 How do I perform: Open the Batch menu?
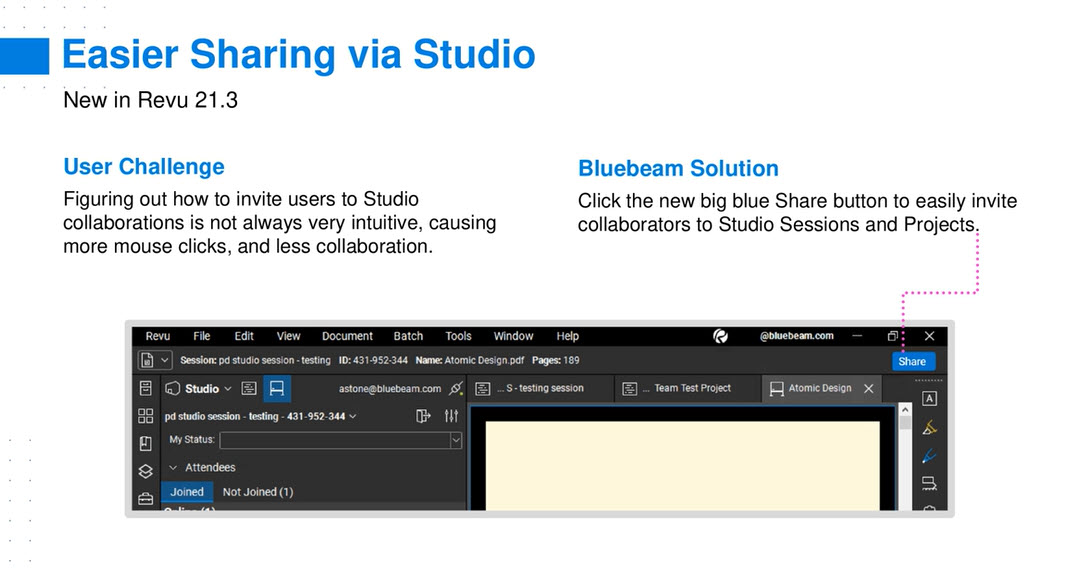click(x=408, y=336)
